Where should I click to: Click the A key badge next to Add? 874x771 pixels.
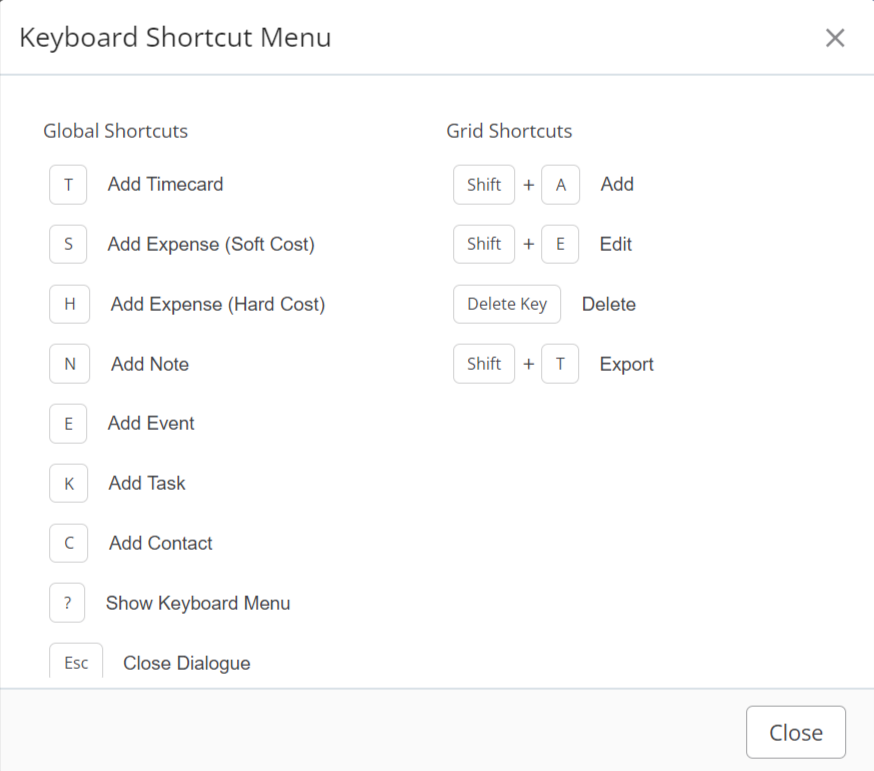[x=560, y=185]
